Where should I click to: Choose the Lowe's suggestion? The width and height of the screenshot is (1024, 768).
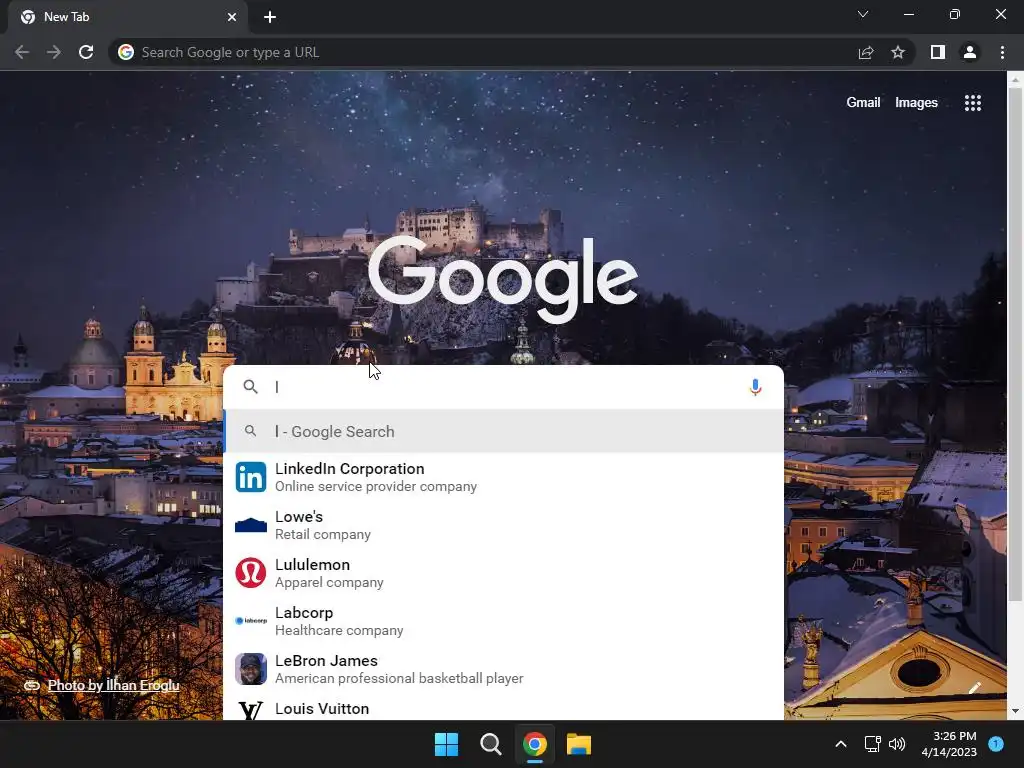click(x=504, y=525)
